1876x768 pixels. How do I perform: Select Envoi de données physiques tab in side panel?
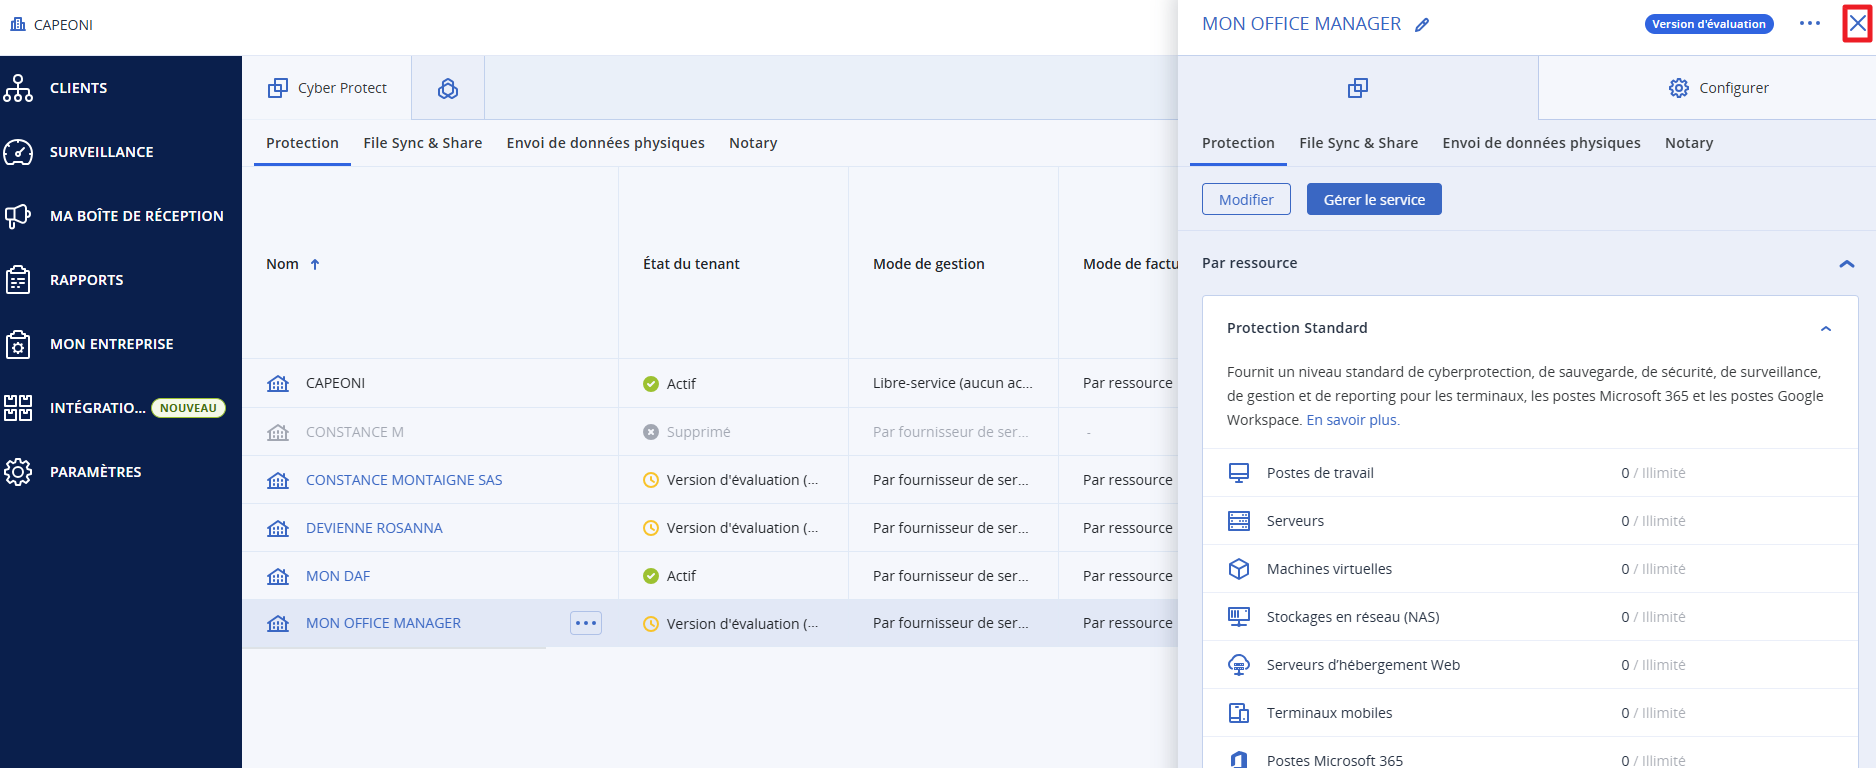point(1542,143)
